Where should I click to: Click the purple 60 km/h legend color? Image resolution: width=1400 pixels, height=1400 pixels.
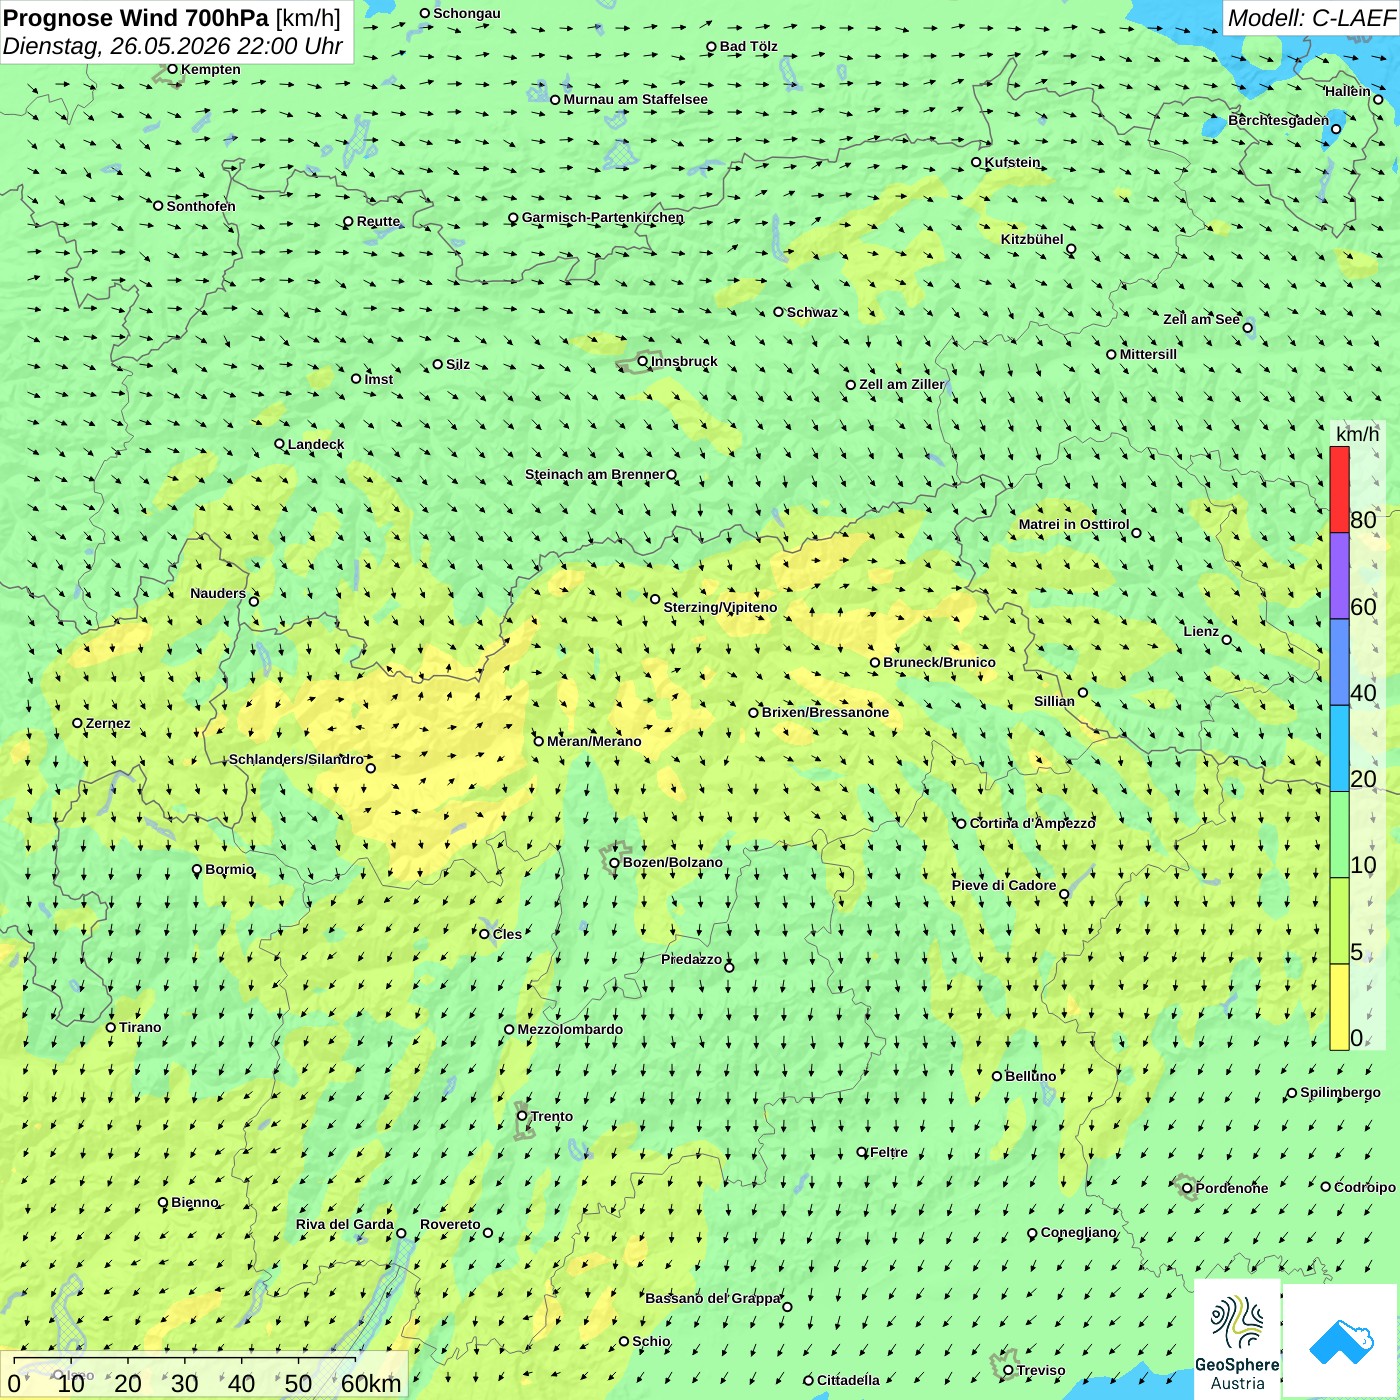pos(1339,576)
